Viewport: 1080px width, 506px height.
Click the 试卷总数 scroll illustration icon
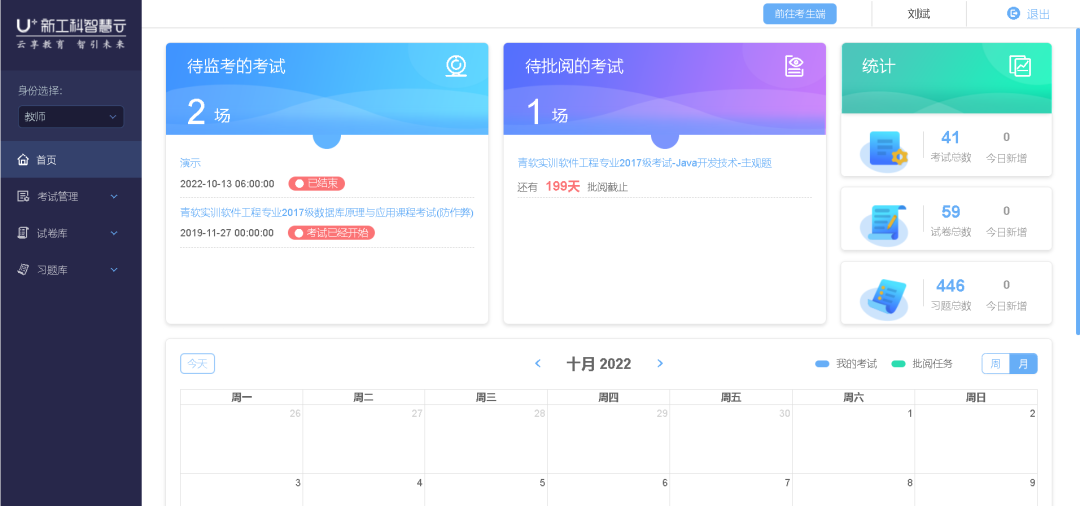click(885, 224)
